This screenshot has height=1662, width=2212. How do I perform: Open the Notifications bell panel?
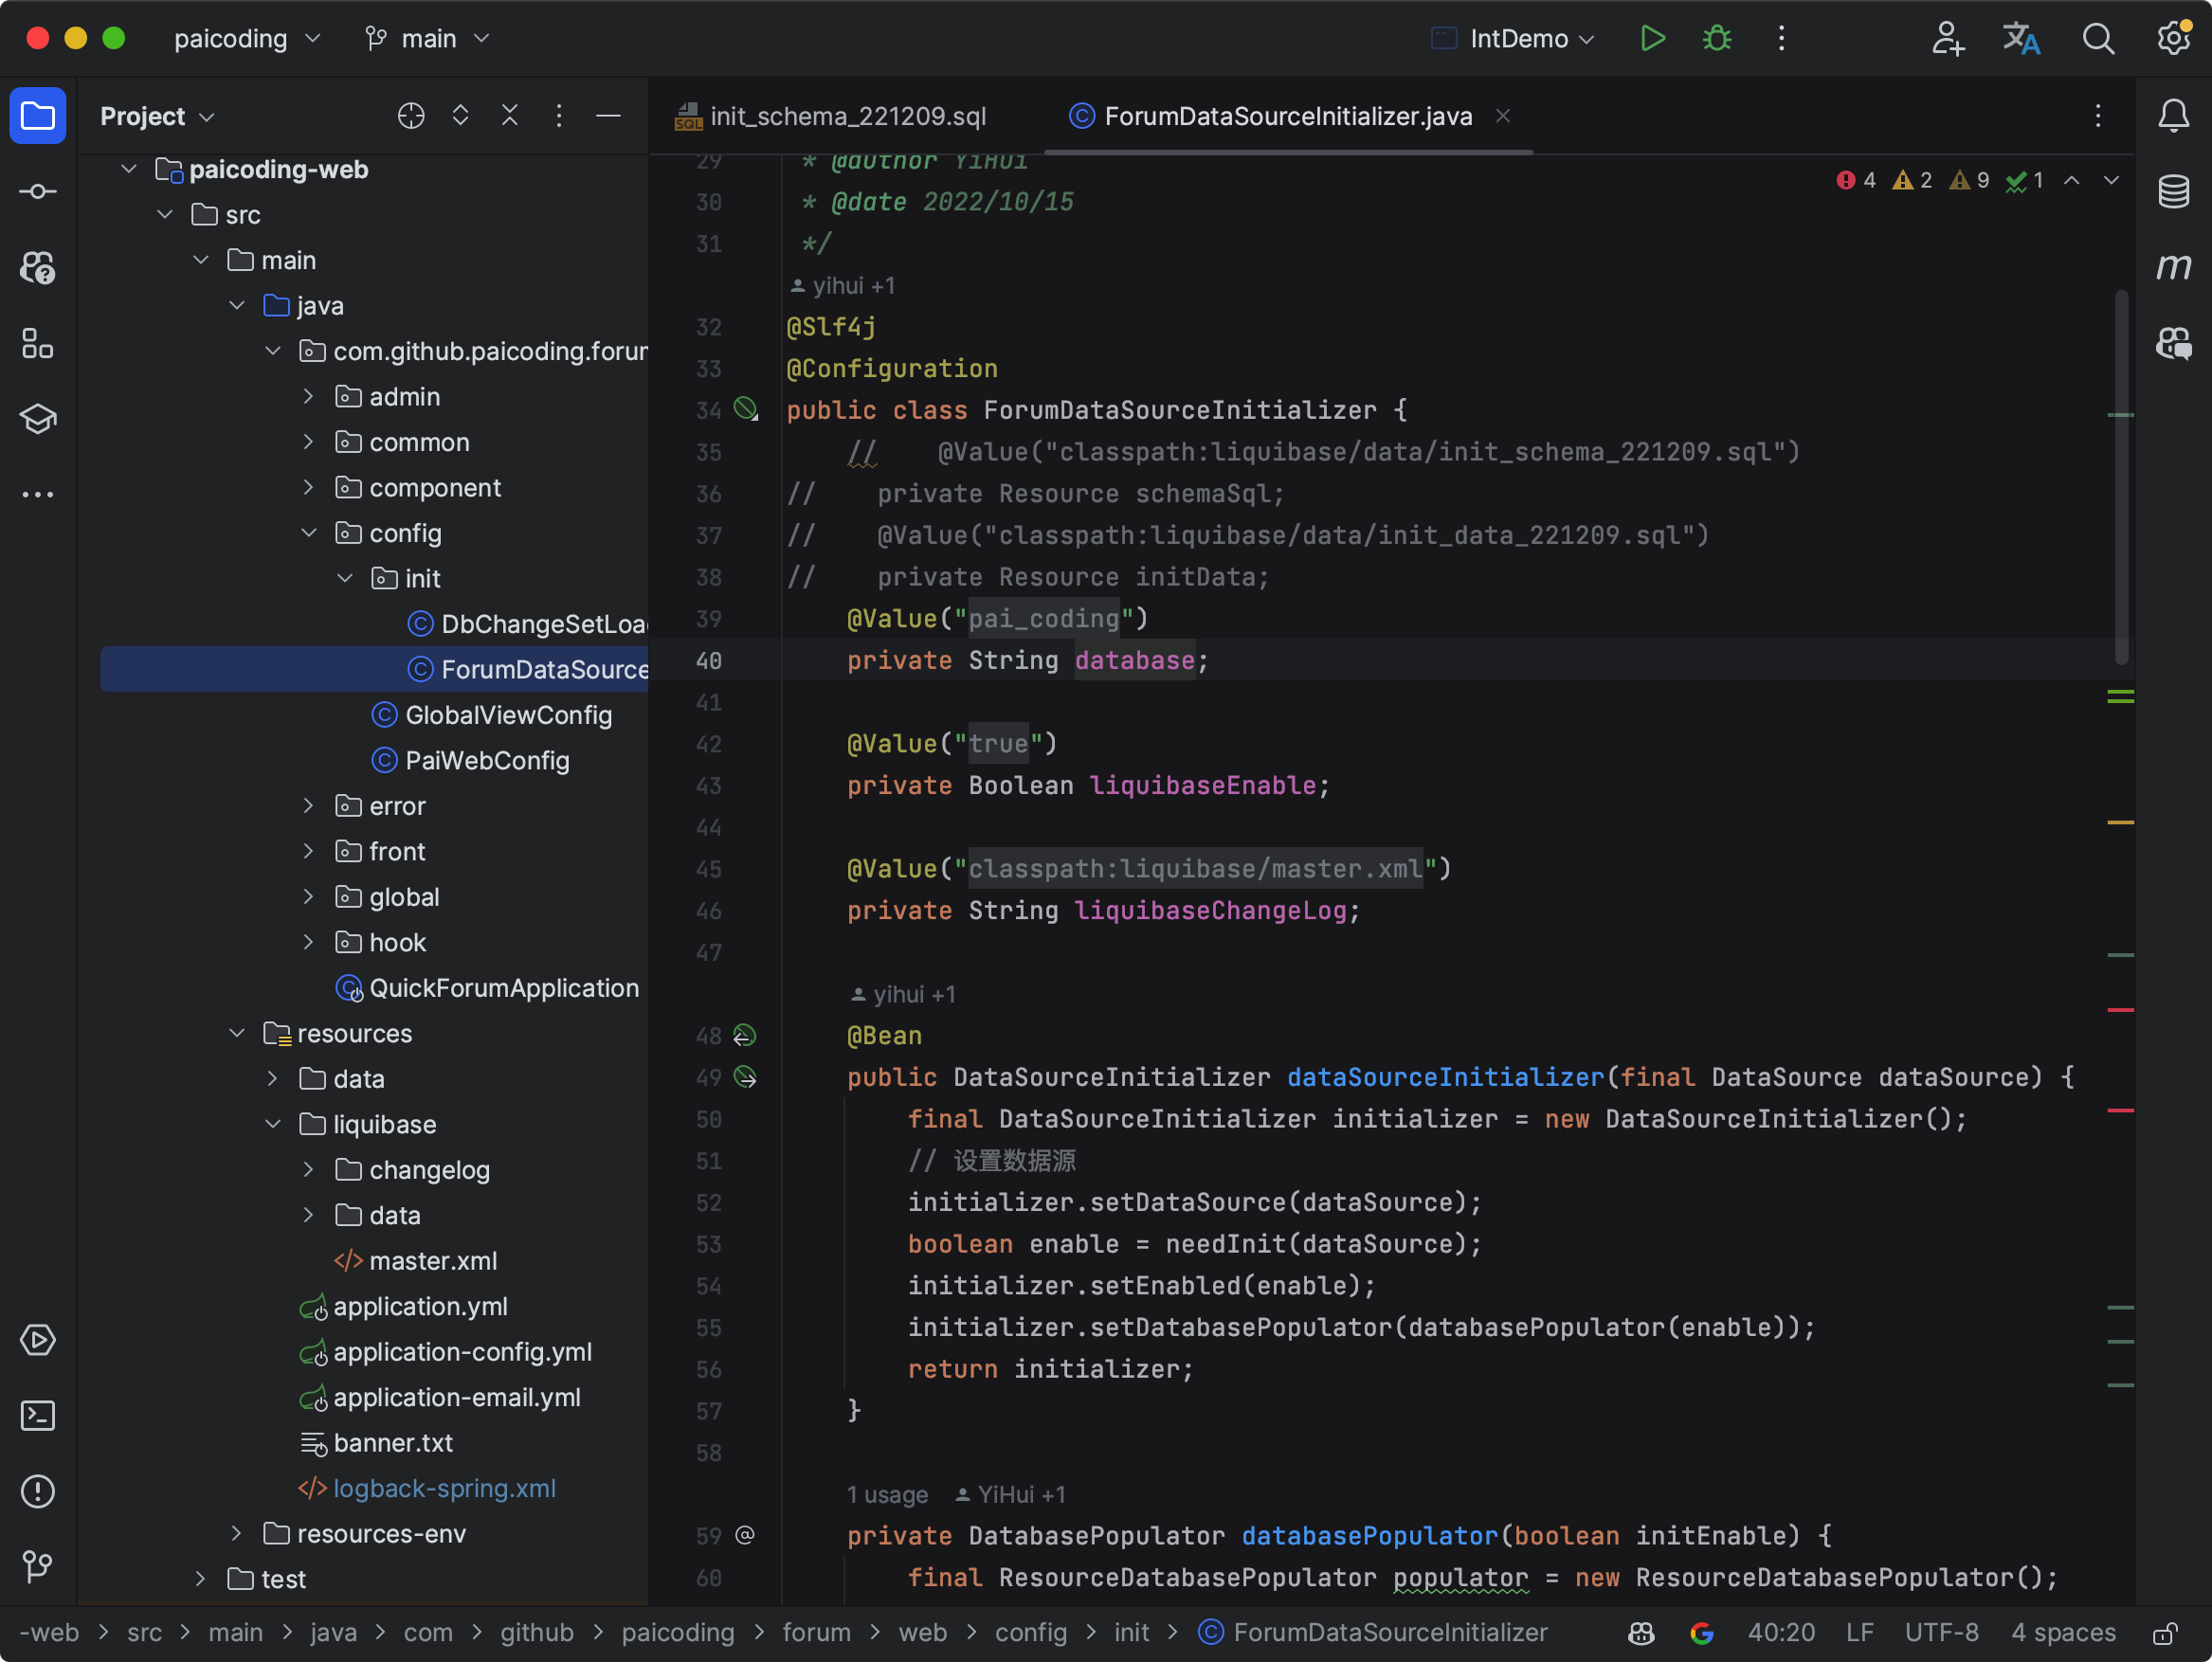[2173, 116]
